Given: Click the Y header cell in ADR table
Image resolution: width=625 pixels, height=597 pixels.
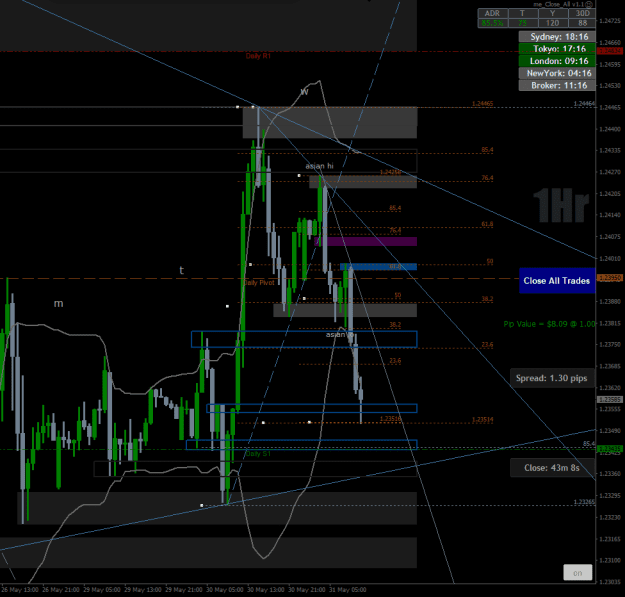Looking at the screenshot, I should (552, 14).
